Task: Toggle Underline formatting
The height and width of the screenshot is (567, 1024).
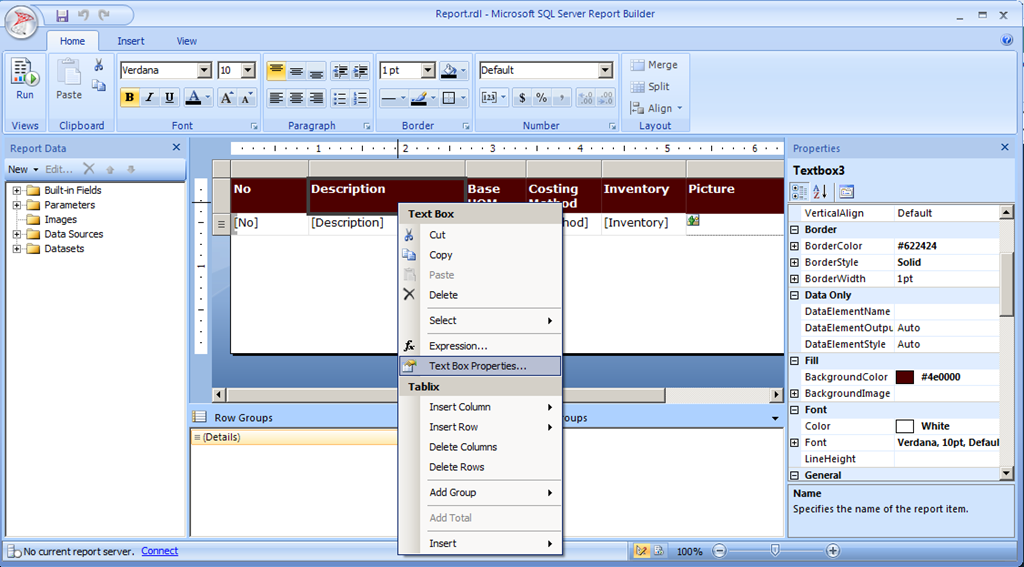Action: 170,98
